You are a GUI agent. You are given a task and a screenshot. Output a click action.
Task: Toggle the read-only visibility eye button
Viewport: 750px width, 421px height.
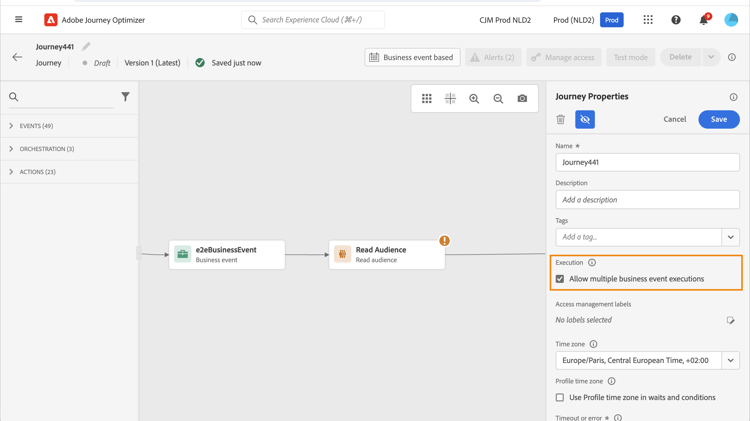point(585,120)
